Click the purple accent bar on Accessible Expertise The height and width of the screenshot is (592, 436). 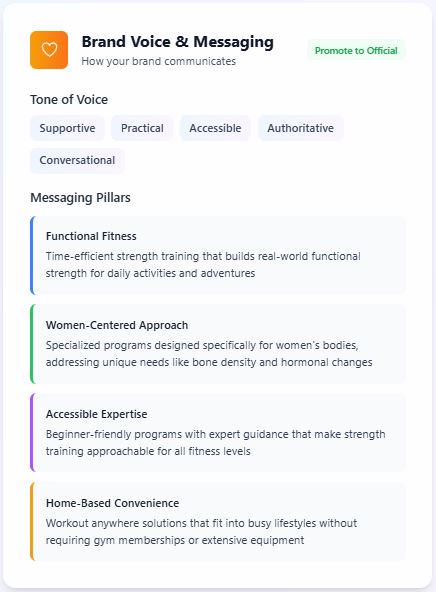(x=32, y=433)
